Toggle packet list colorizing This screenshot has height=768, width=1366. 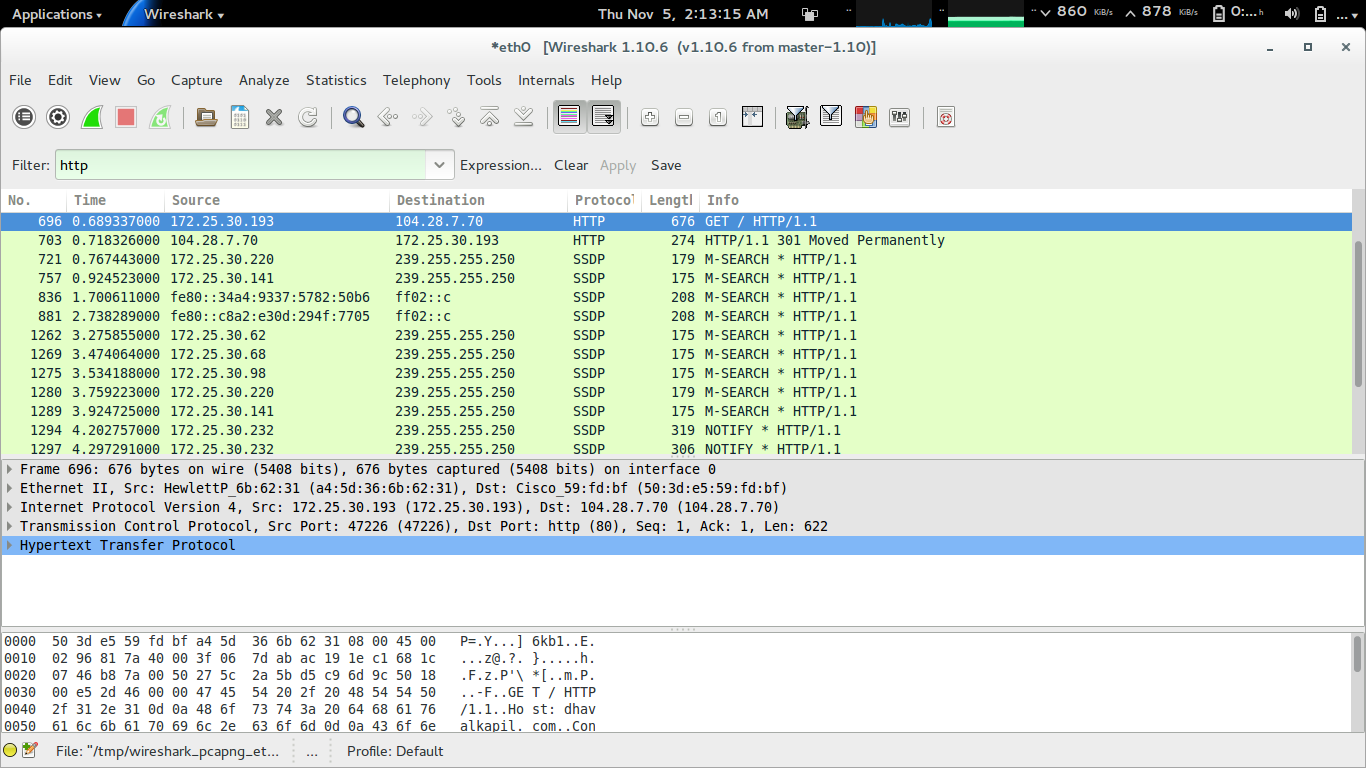[x=570, y=117]
